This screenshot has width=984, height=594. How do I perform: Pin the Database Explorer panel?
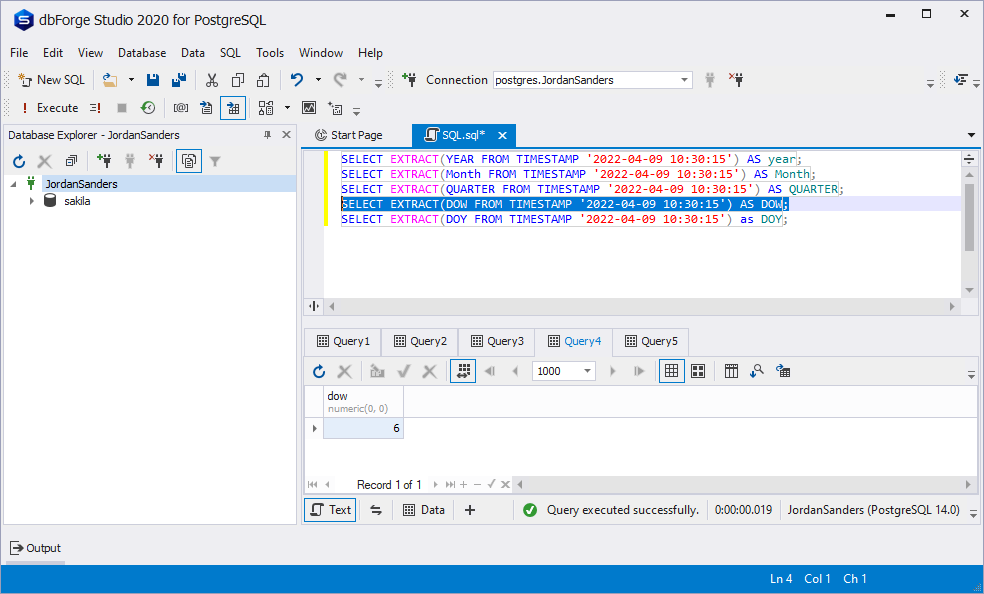coord(268,134)
